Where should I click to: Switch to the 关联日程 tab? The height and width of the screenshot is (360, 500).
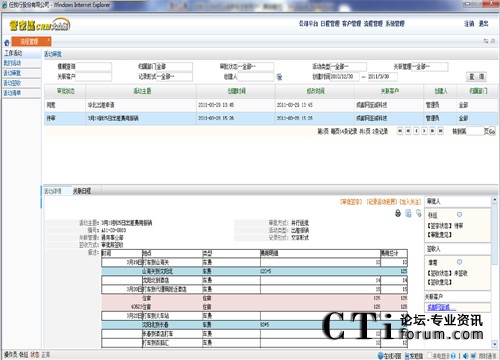pos(82,191)
